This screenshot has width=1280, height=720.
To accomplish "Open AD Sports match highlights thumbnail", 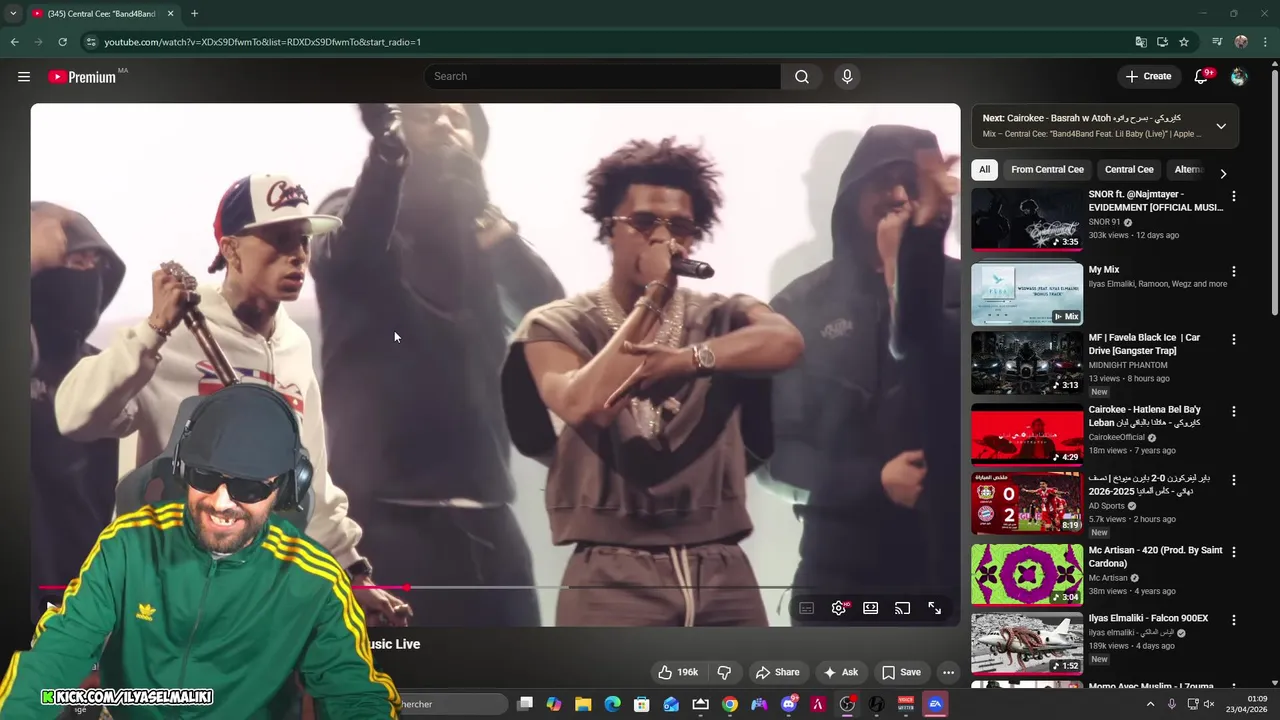I will (1027, 504).
